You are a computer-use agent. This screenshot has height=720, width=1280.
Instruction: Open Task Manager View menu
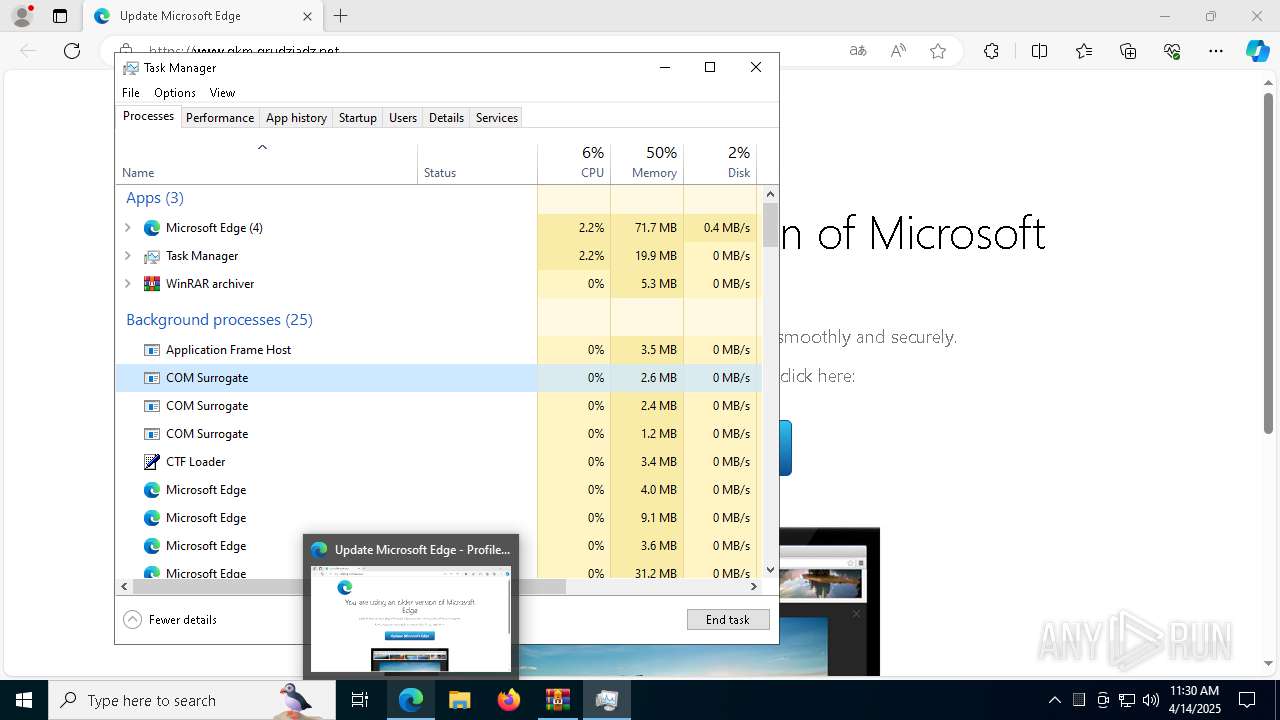coord(222,92)
